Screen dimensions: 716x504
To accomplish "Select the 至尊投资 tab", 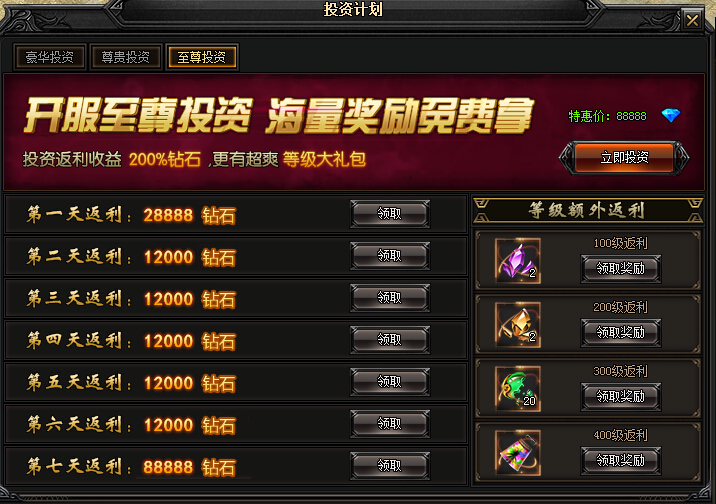I will coord(202,57).
